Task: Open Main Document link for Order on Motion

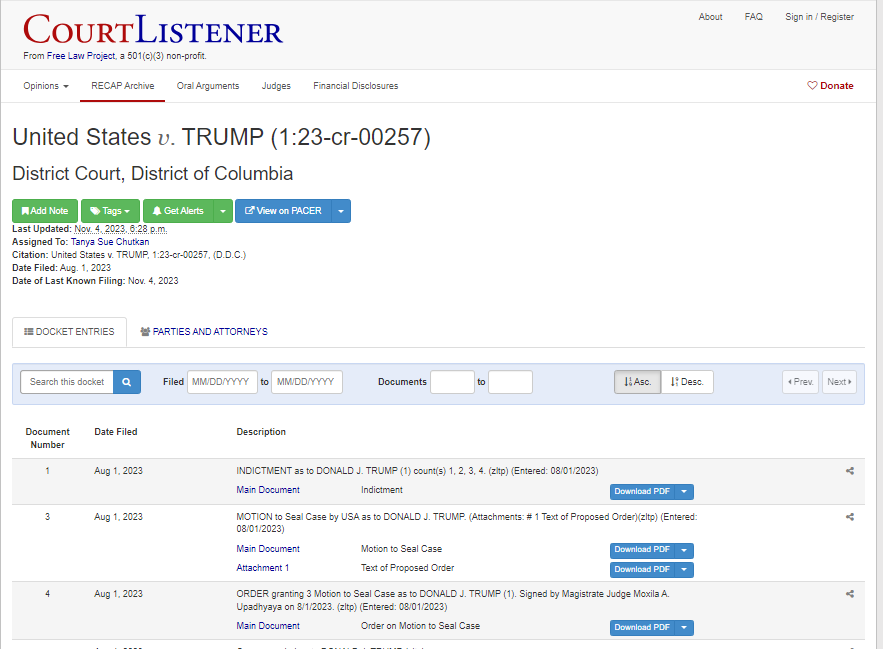Action: [268, 626]
